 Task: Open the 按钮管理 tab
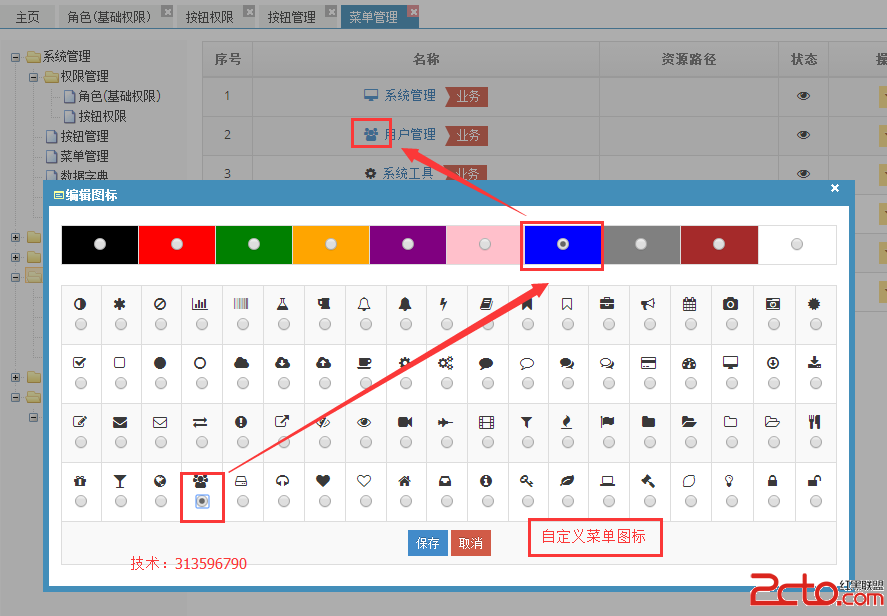click(291, 18)
